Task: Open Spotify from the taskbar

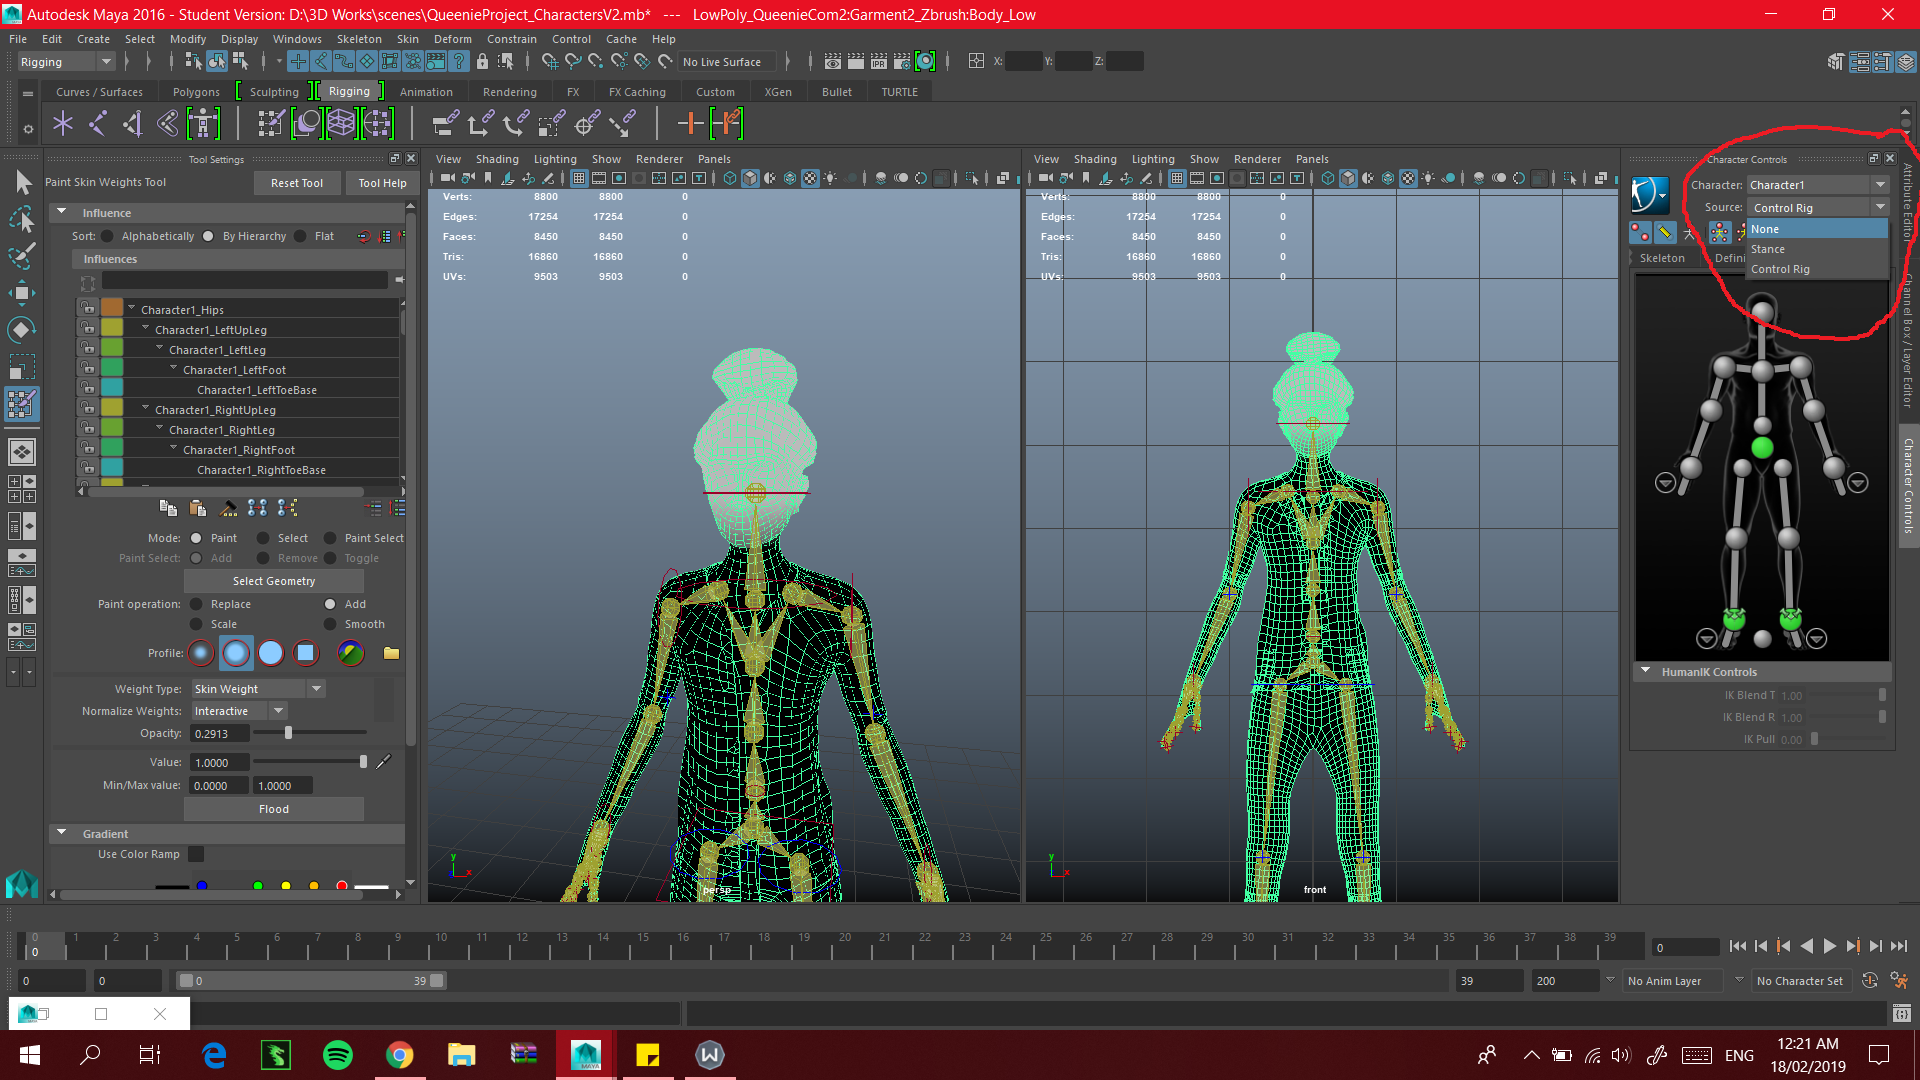Action: [338, 1054]
